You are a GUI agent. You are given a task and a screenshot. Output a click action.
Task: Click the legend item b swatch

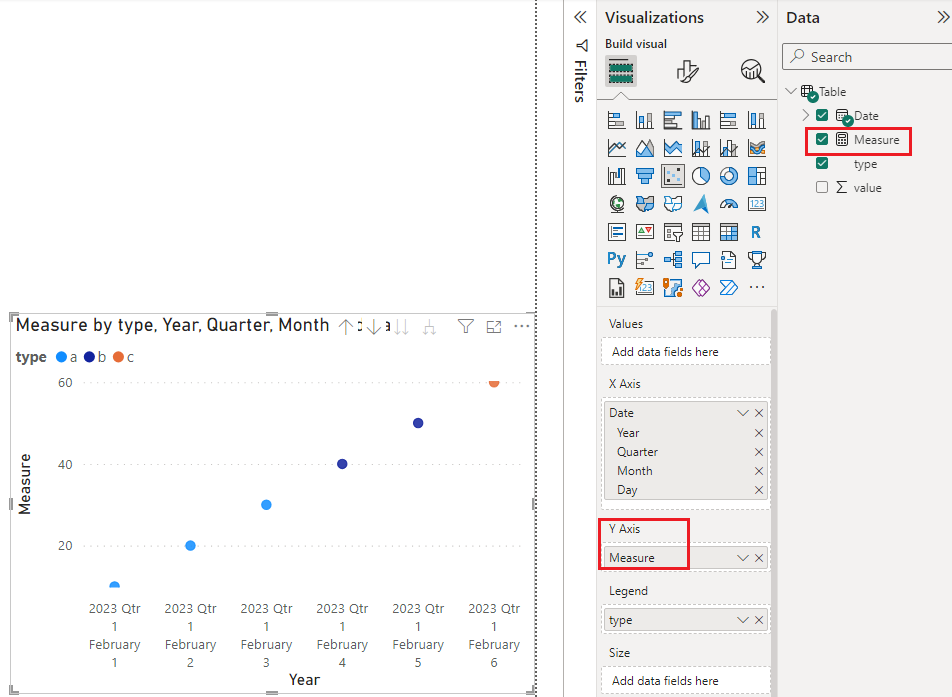click(89, 357)
